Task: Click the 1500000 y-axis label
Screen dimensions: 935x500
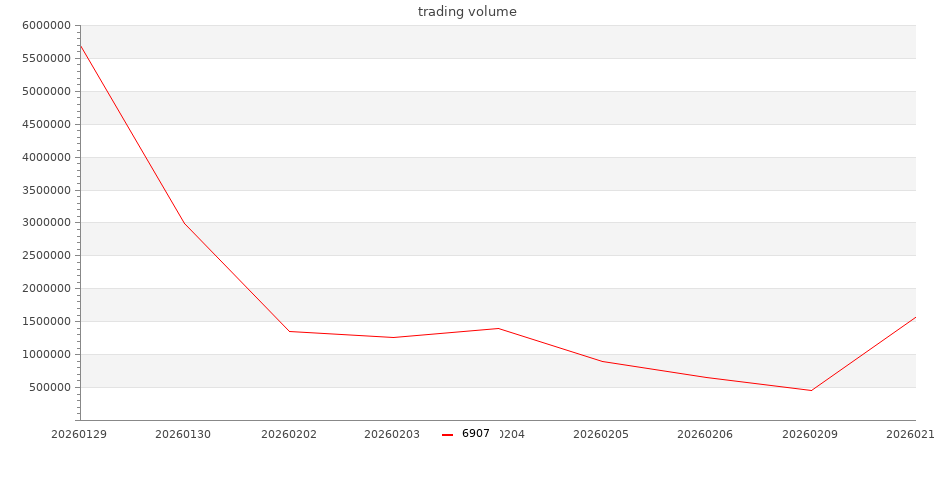Action: (x=46, y=322)
